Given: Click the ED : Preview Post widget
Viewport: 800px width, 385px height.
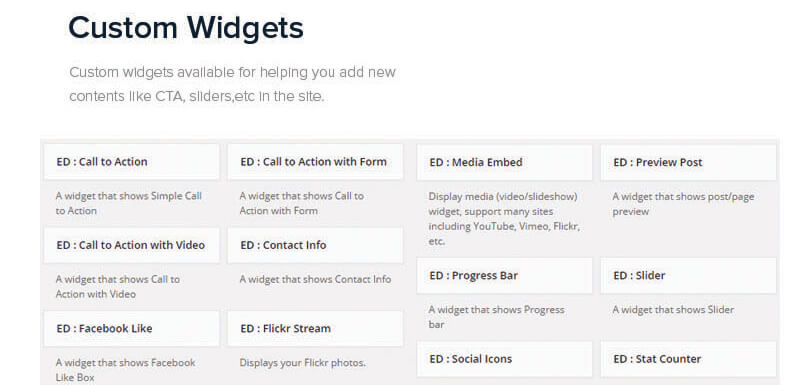Looking at the screenshot, I should tap(688, 163).
